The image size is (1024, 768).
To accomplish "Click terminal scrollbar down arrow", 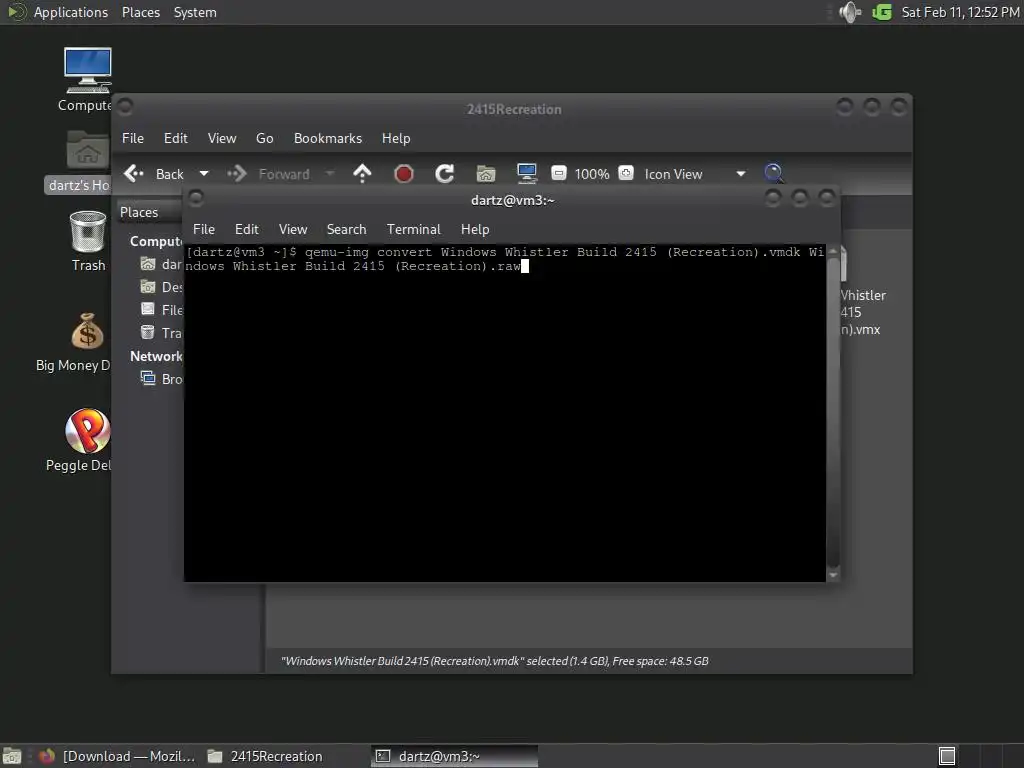I will click(833, 575).
